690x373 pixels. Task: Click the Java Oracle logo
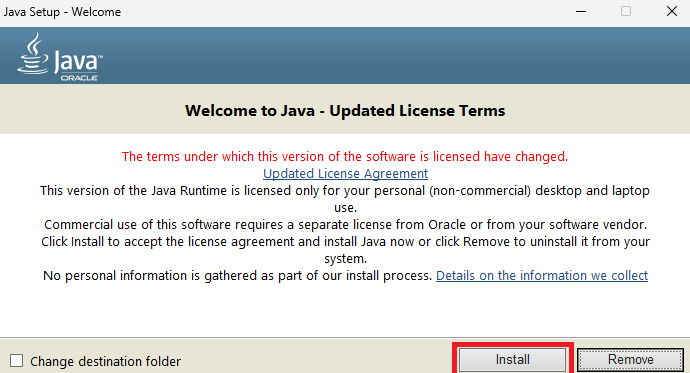pos(60,57)
